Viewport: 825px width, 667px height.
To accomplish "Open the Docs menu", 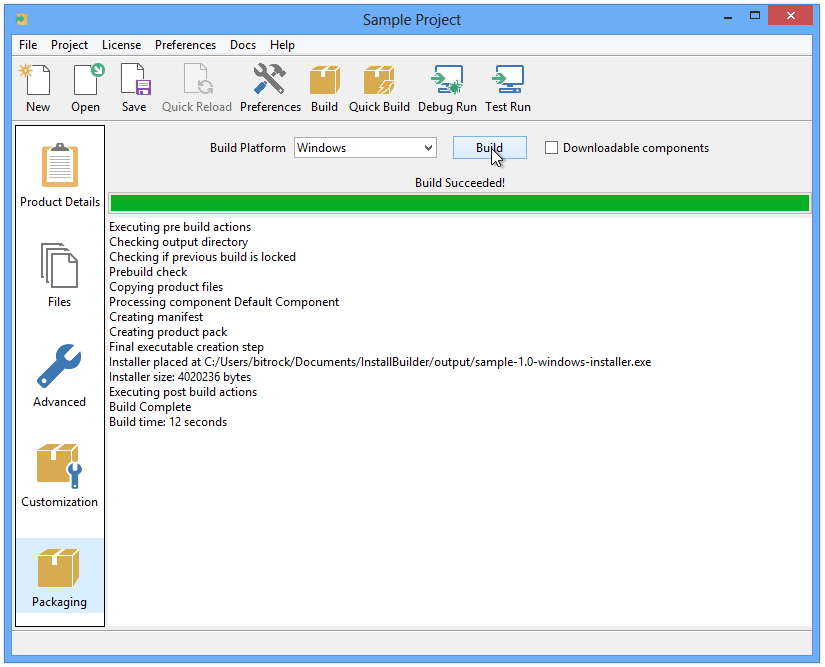I will coord(243,45).
